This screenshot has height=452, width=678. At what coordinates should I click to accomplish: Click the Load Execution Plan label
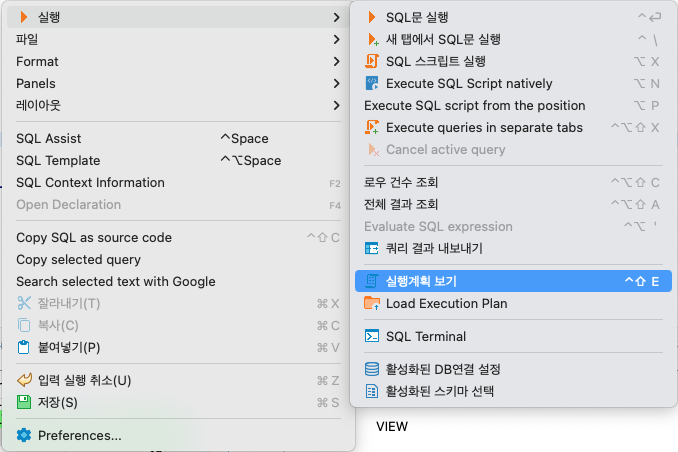click(446, 303)
